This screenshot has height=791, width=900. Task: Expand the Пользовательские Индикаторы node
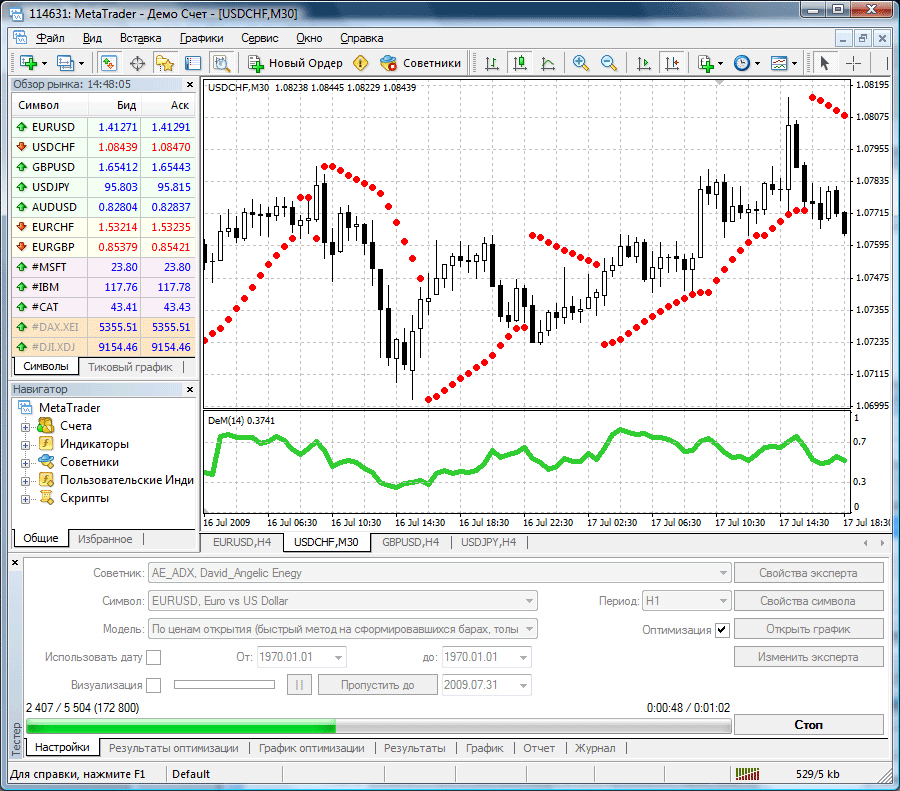(25, 481)
